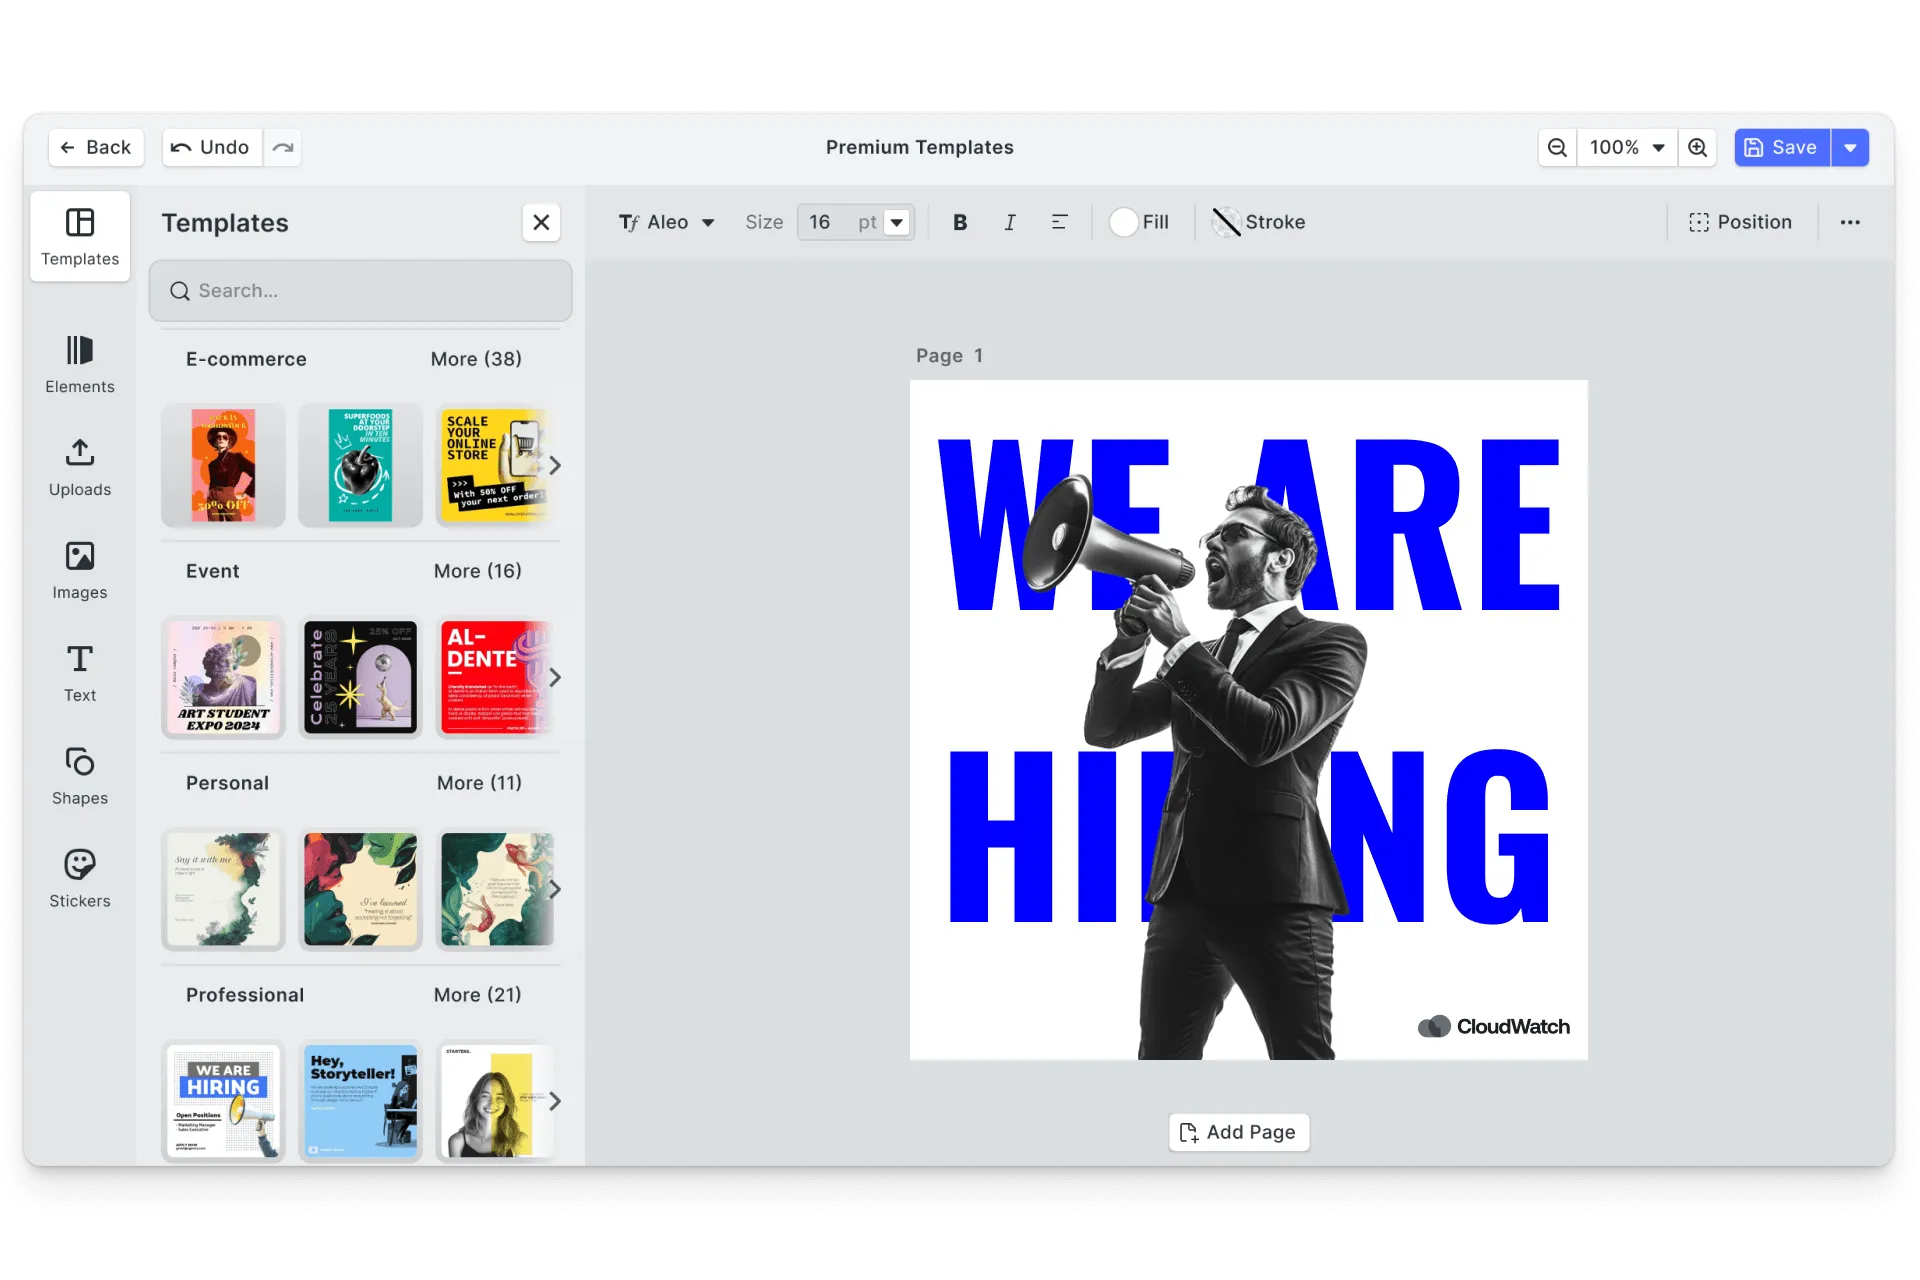This screenshot has height=1280, width=1920.
Task: Show More (21) Professional templates
Action: tap(477, 995)
